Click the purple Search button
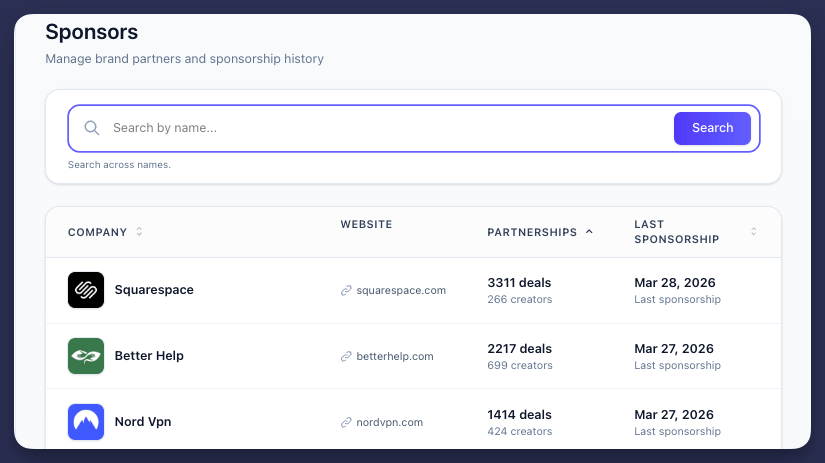 pos(712,128)
